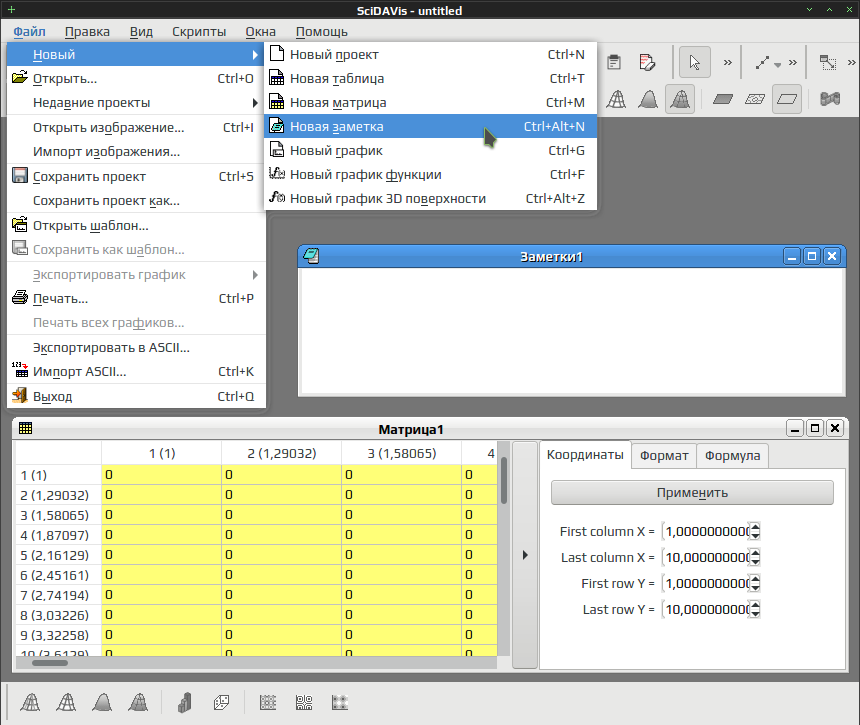Click the clipboard paste icon in the toolbar
Screen dimensions: 860x725
point(614,63)
